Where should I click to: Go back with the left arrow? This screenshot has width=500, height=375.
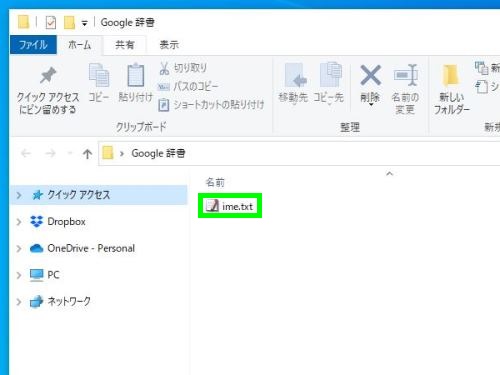(26, 153)
